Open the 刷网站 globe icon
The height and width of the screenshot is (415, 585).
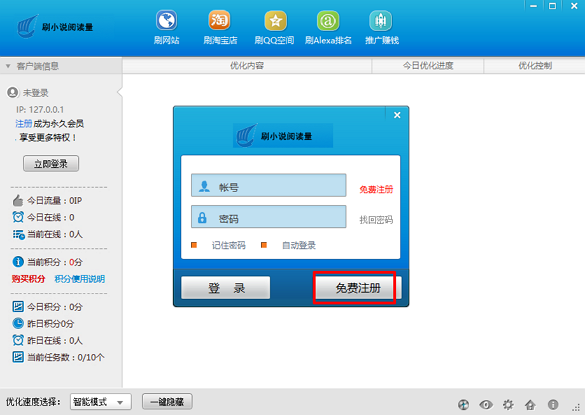(x=166, y=21)
